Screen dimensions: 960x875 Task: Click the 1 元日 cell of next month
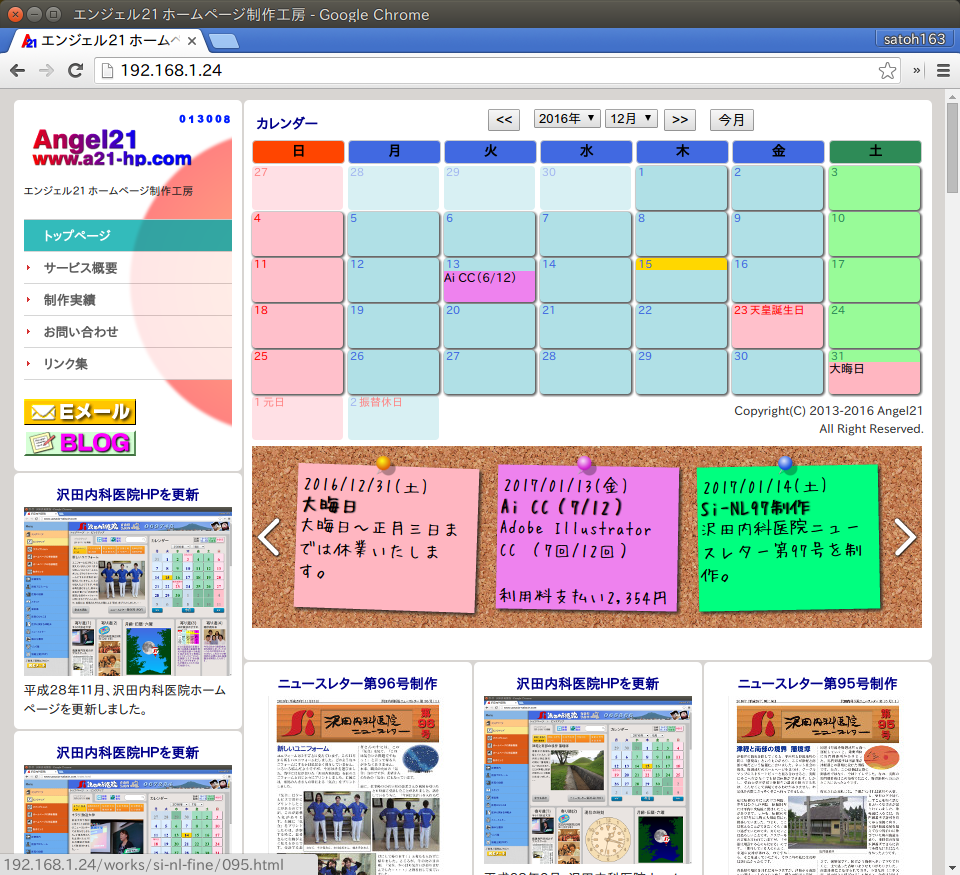[298, 418]
